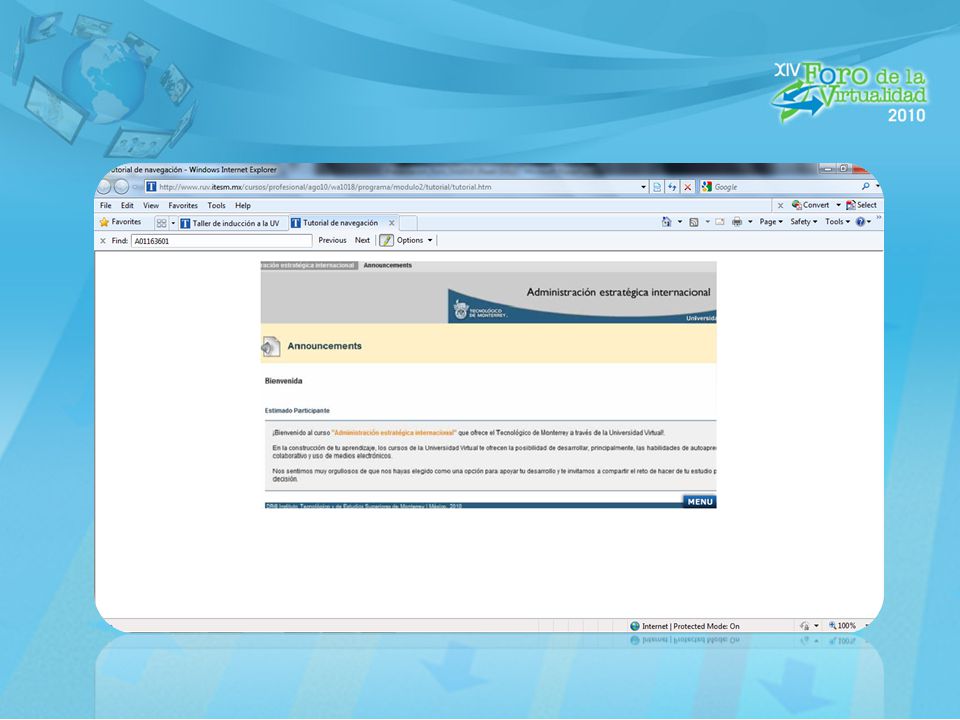Screen dimensions: 960x720
Task: Click the Previous button in Find bar
Action: click(x=332, y=241)
